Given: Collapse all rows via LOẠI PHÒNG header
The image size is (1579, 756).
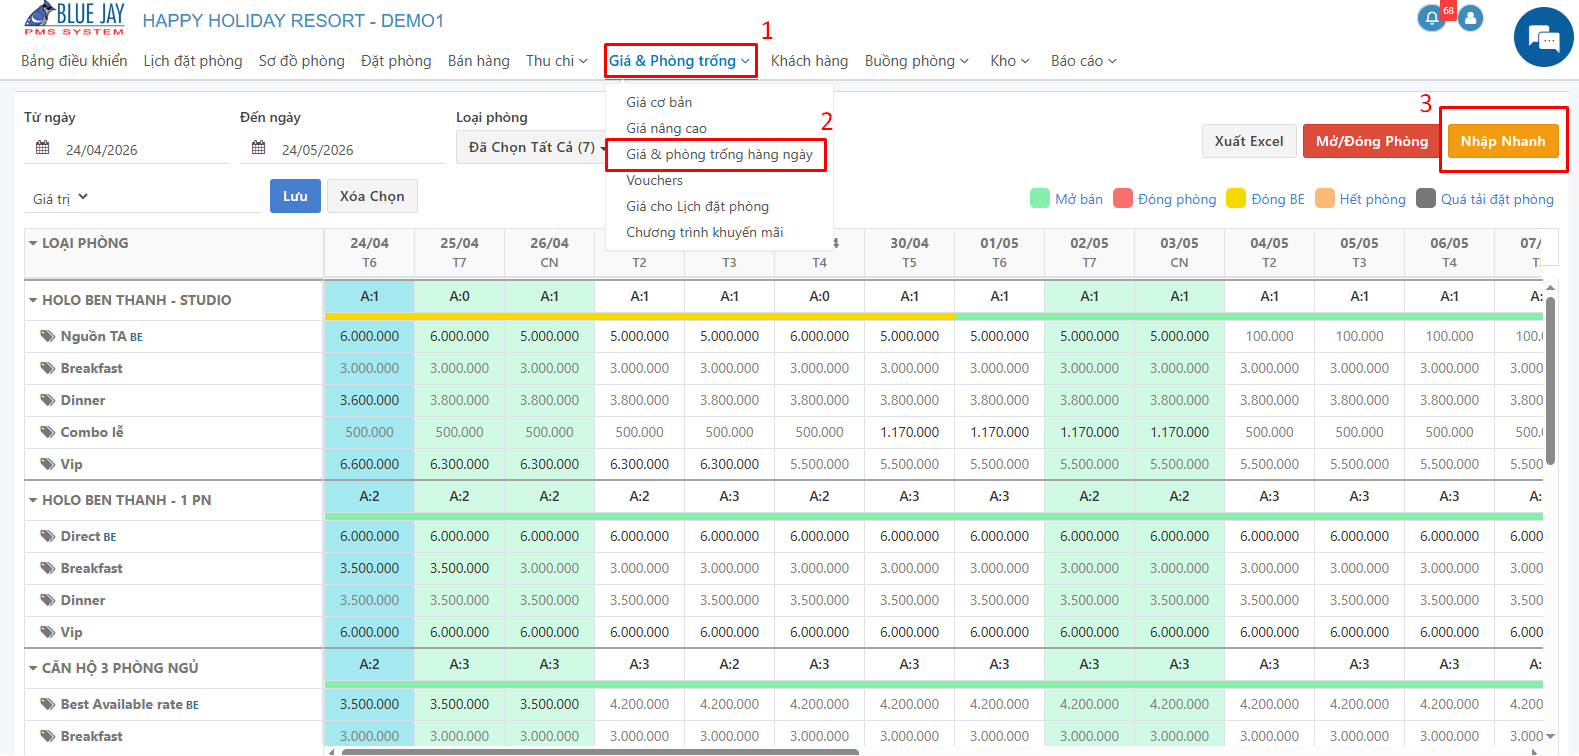Looking at the screenshot, I should tap(33, 243).
